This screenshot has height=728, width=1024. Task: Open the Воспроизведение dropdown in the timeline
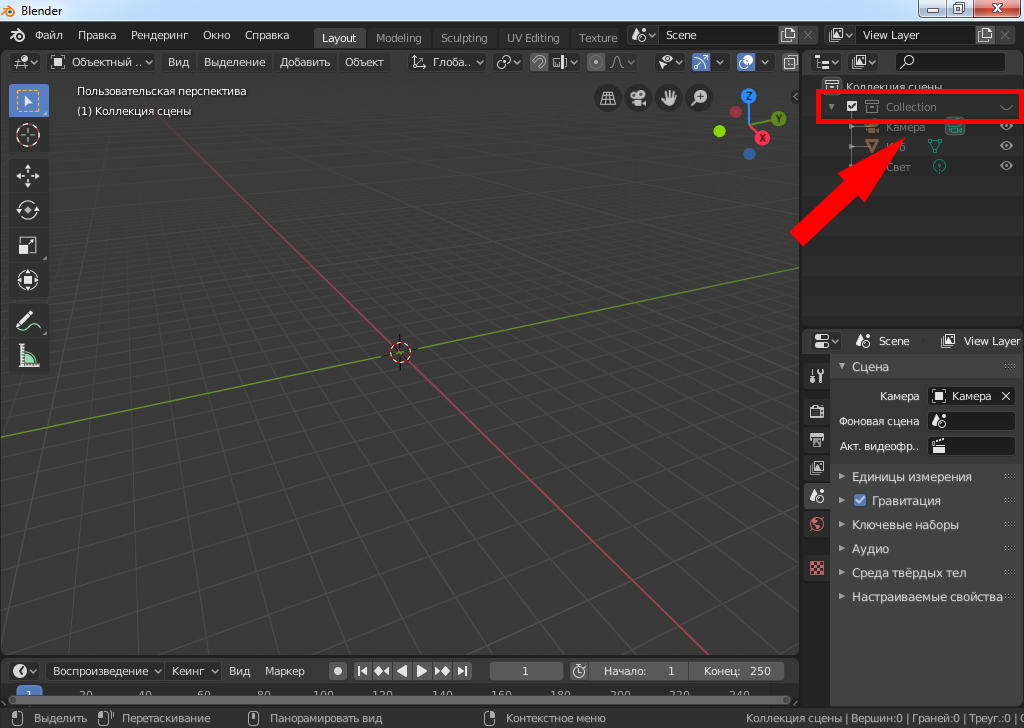(106, 671)
